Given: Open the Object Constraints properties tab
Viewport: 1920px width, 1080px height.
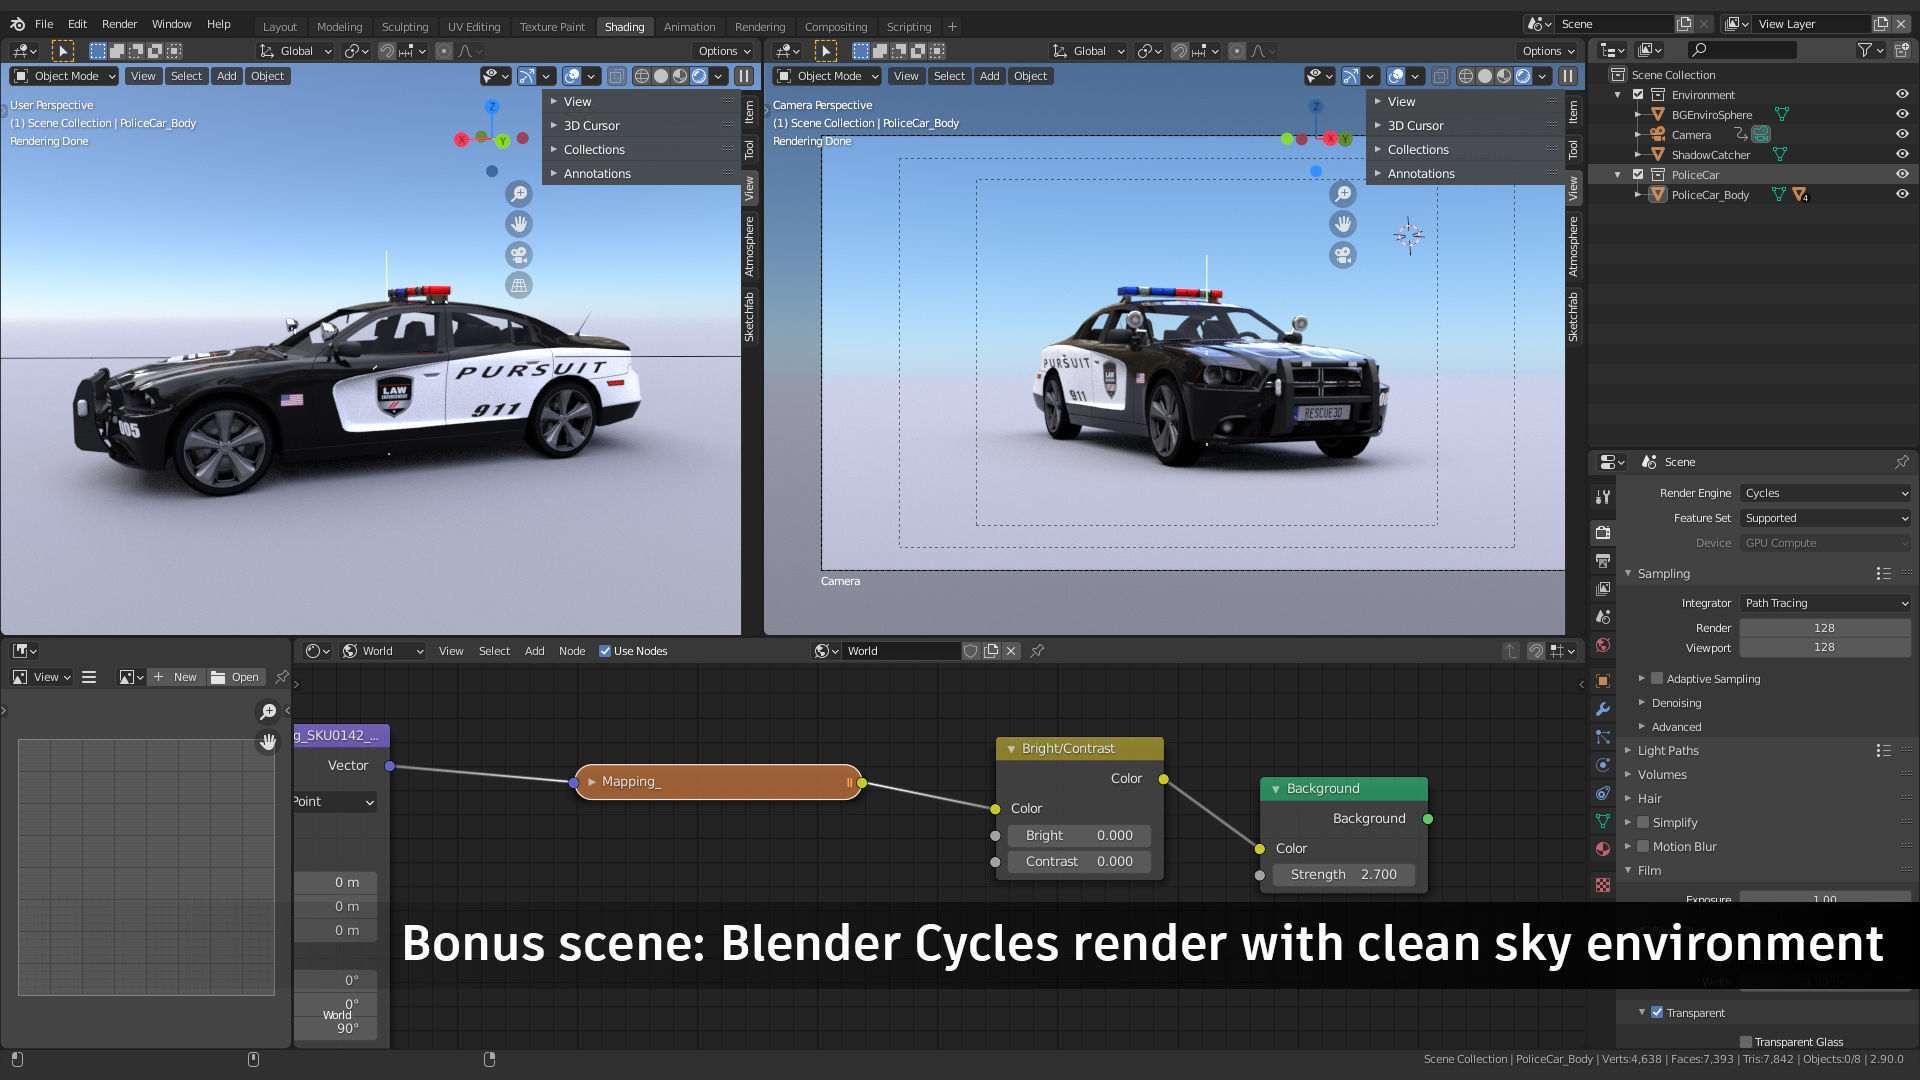Looking at the screenshot, I should click(x=1603, y=793).
